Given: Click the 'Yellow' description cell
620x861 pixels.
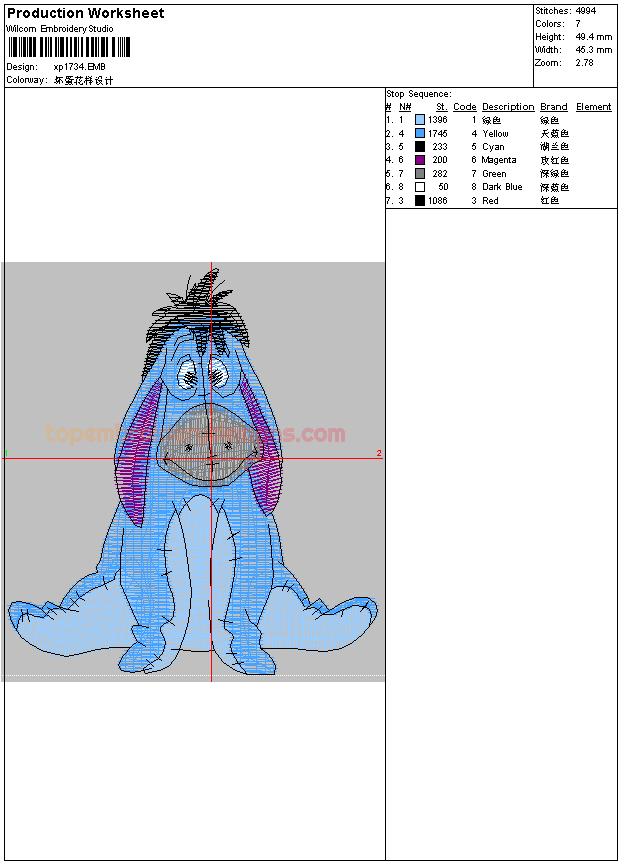Looking at the screenshot, I should coord(495,133).
